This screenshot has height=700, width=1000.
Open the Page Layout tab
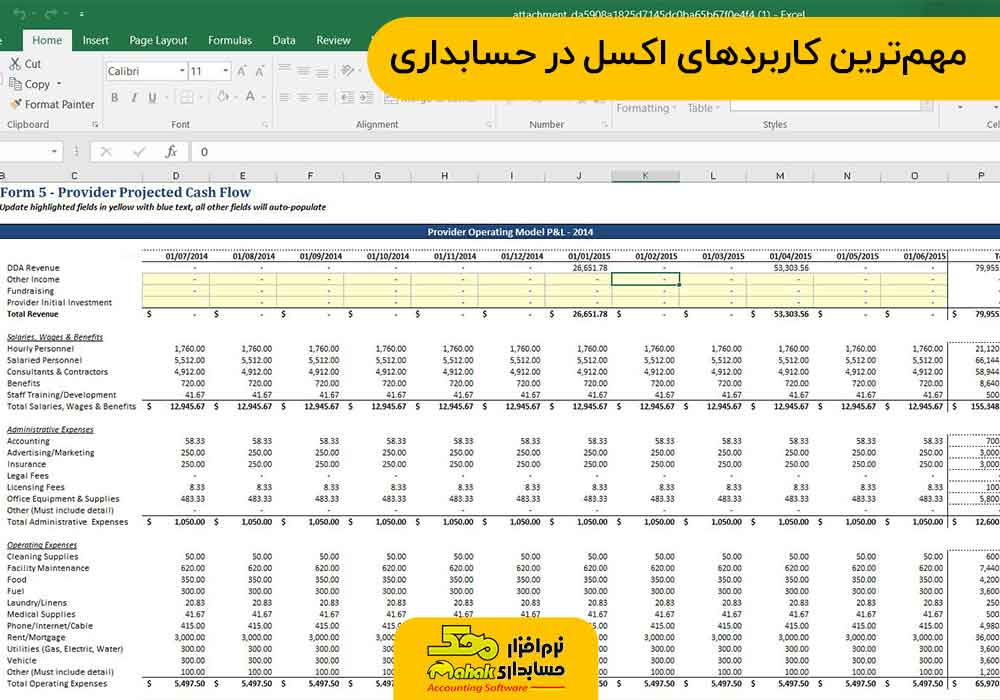(158, 40)
